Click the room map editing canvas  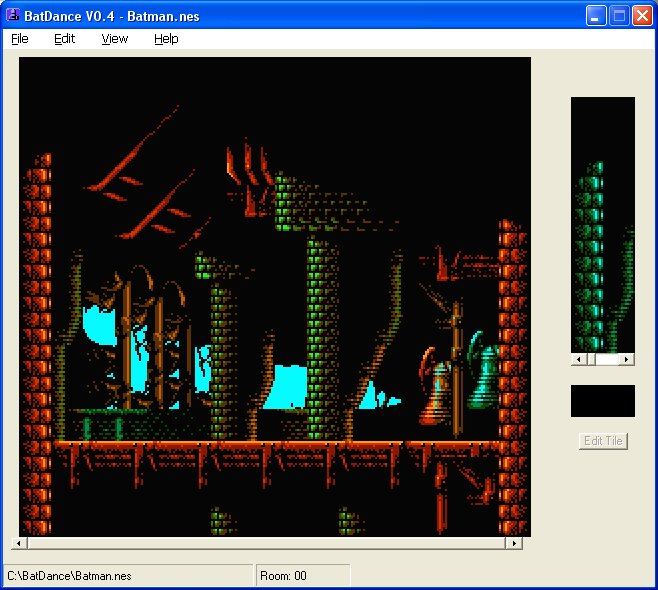(275, 297)
